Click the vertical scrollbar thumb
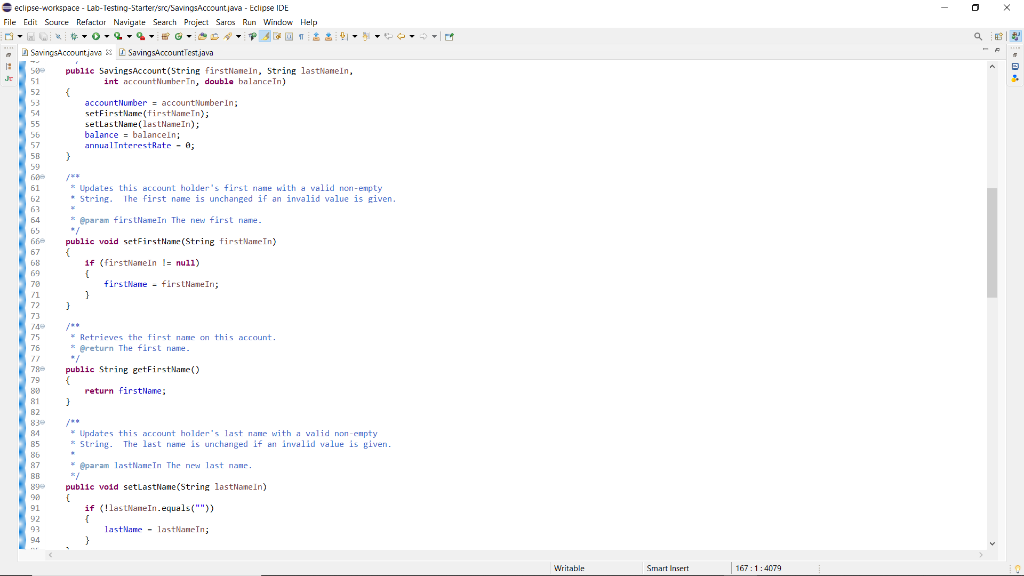Image resolution: width=1024 pixels, height=576 pixels. click(992, 242)
